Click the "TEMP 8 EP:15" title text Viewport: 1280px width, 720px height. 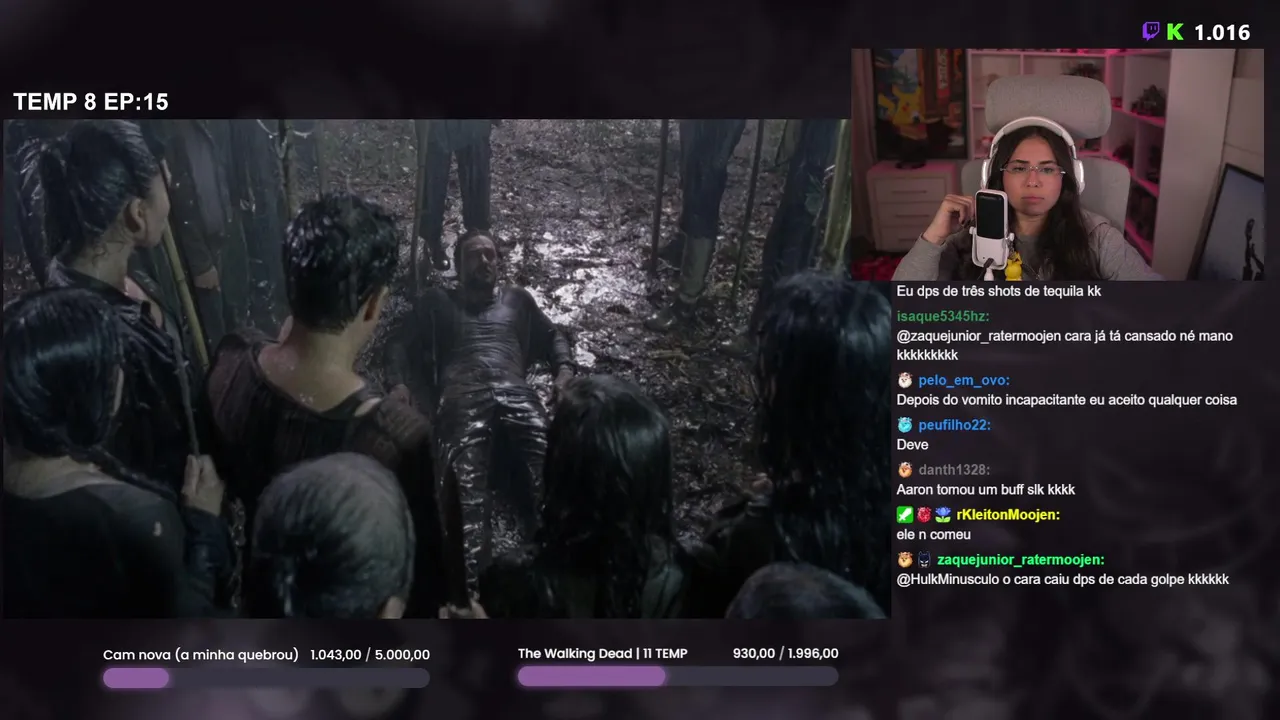(91, 102)
